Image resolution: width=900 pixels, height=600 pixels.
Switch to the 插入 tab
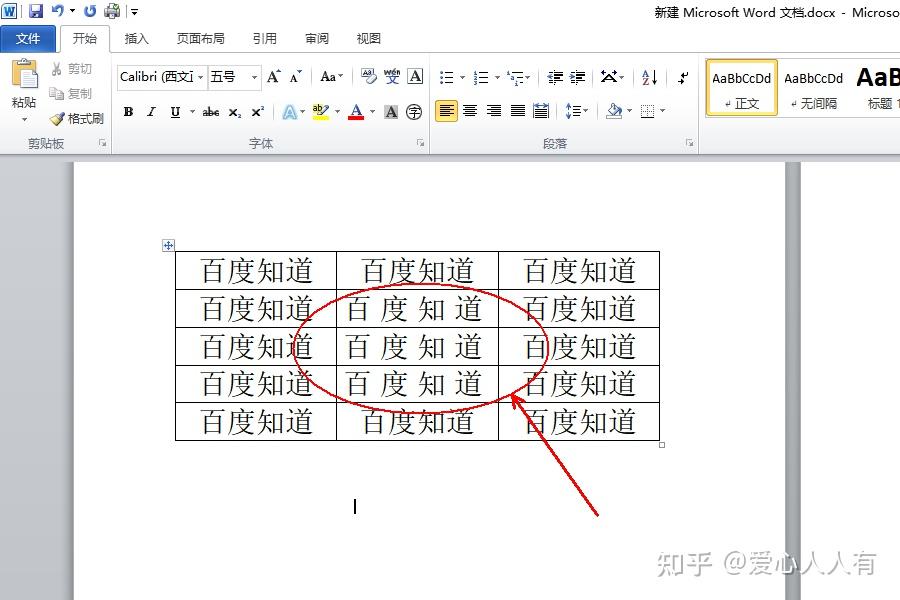tap(137, 38)
